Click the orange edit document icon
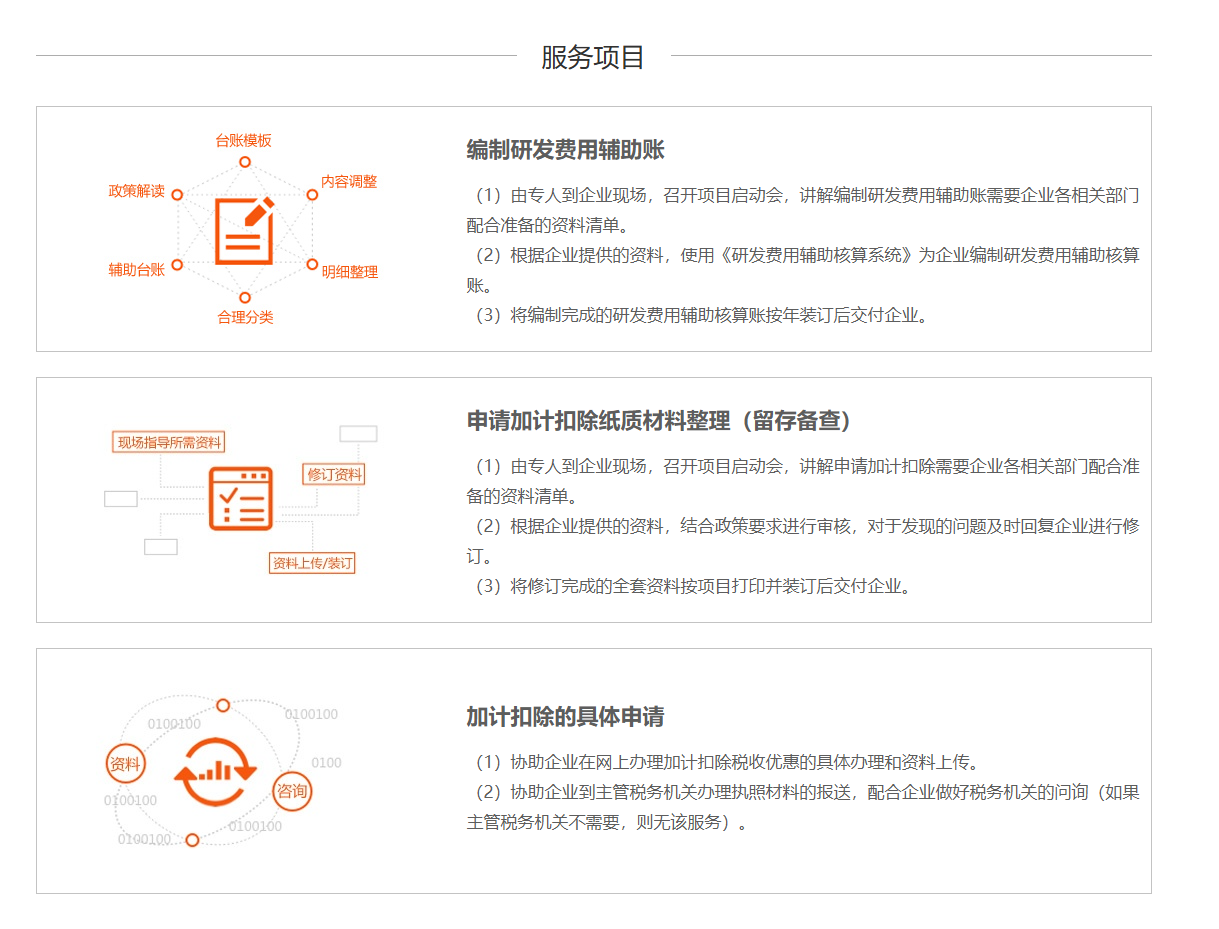 tap(244, 231)
